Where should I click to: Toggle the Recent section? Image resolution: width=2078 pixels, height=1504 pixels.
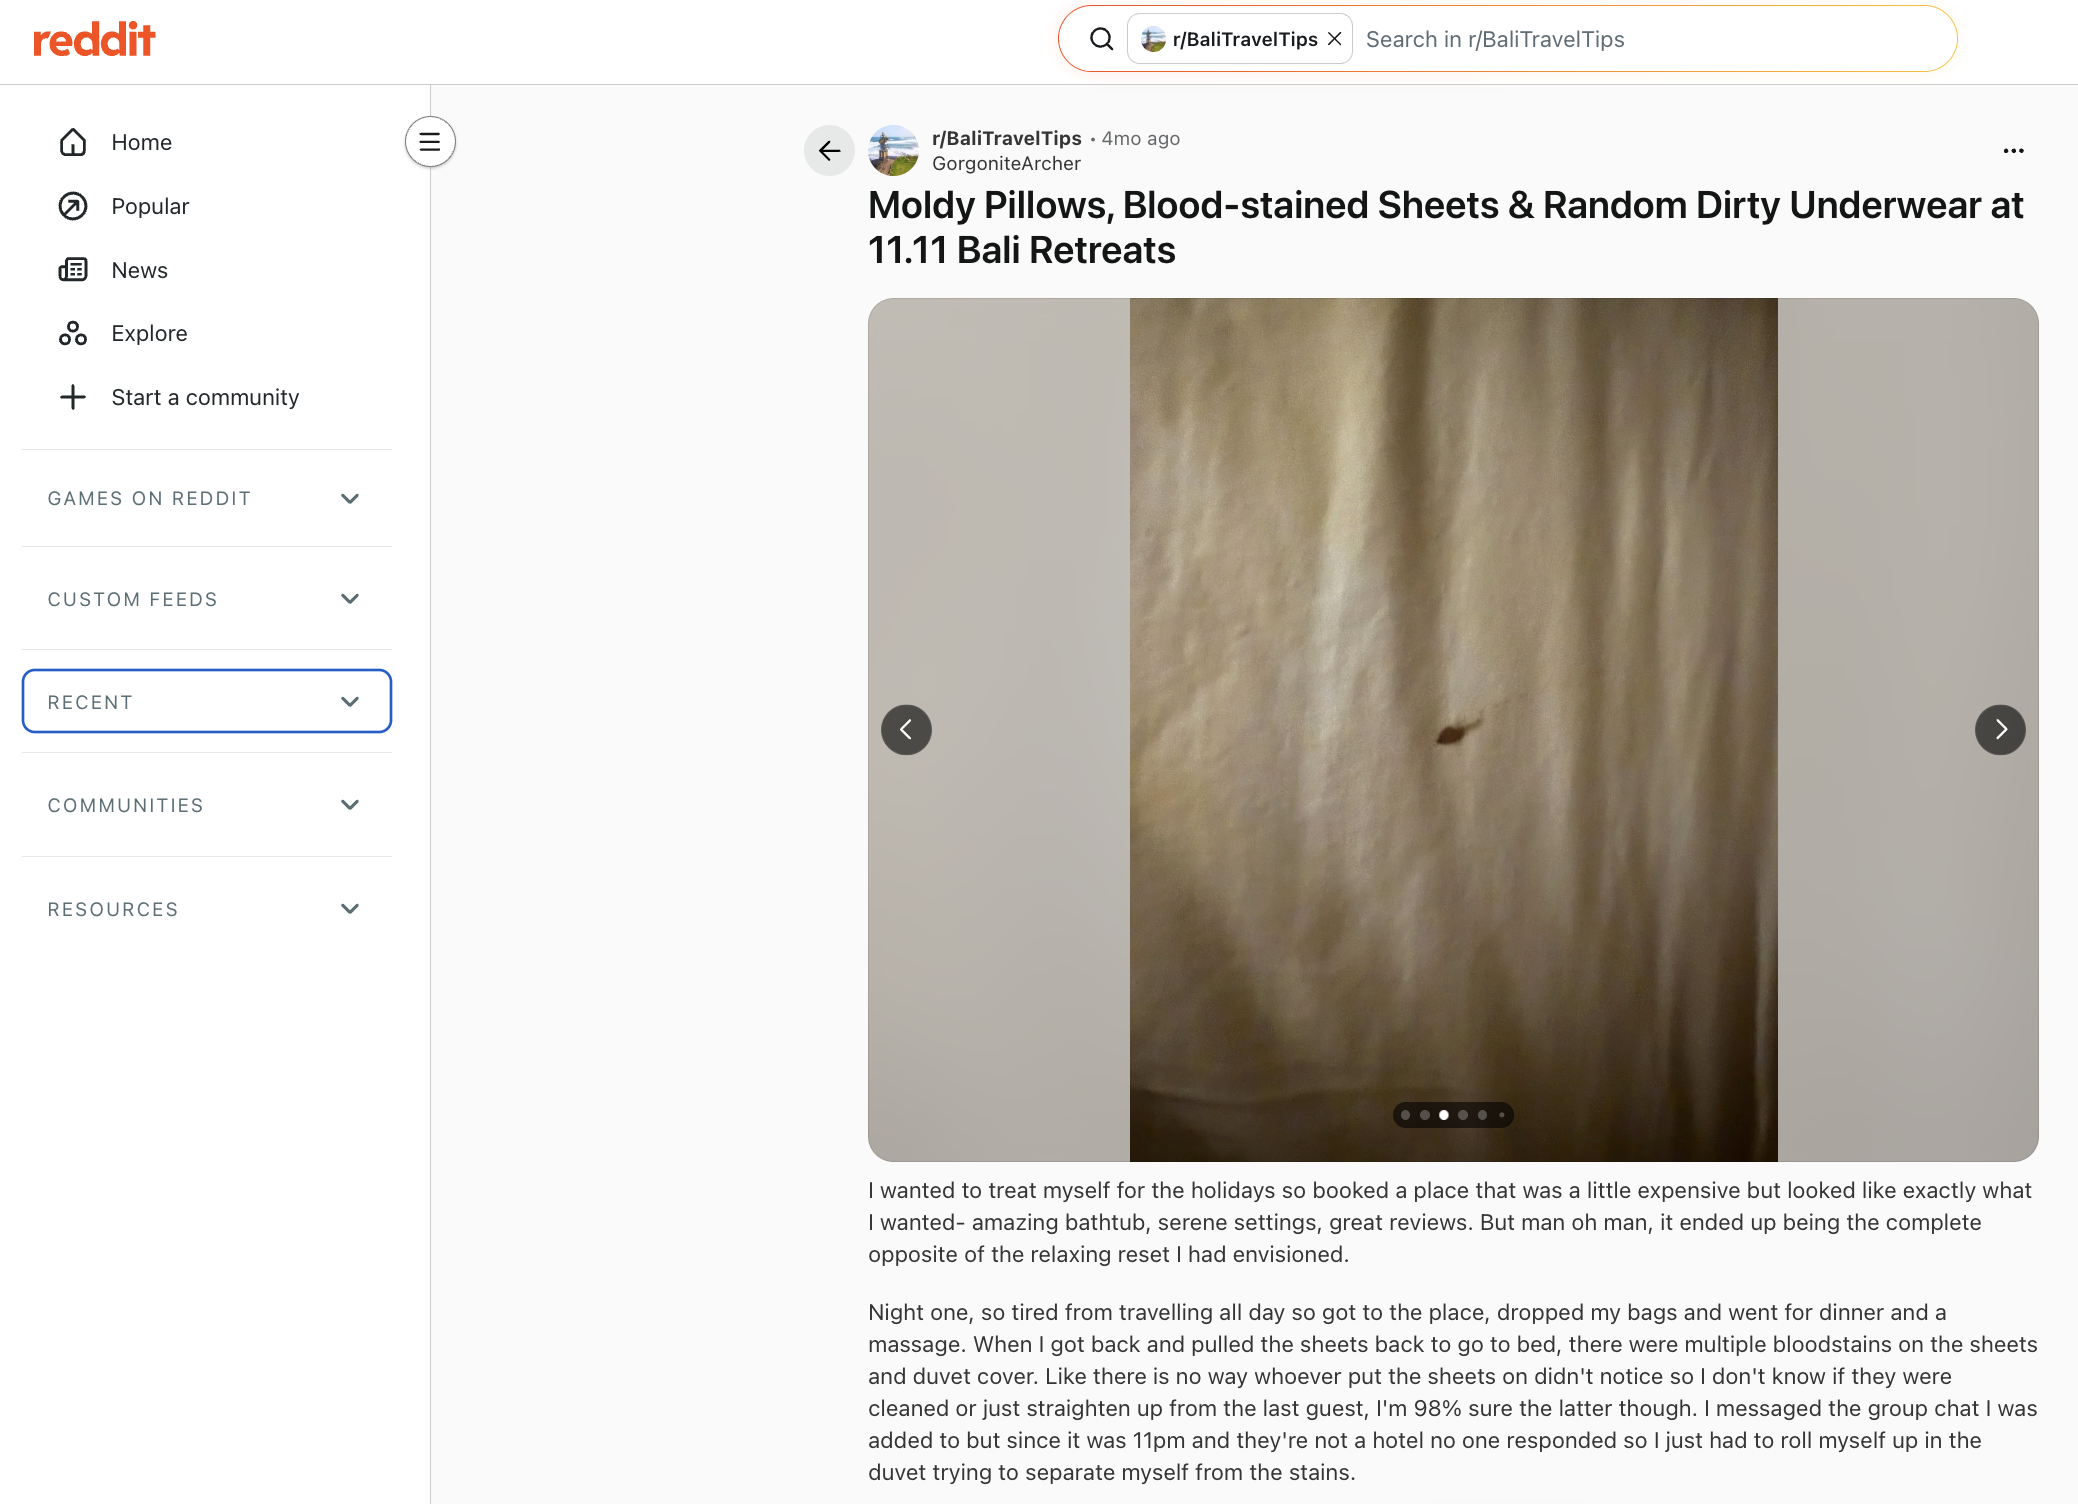(x=207, y=701)
